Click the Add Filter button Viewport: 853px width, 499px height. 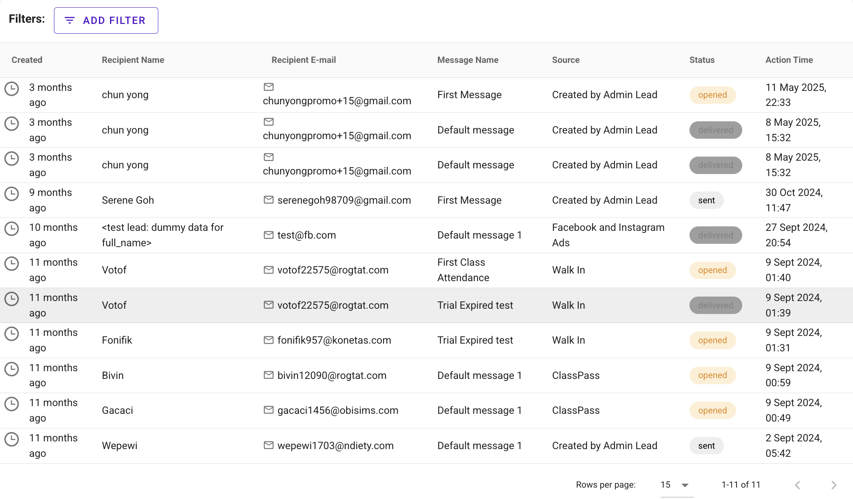[x=106, y=21]
